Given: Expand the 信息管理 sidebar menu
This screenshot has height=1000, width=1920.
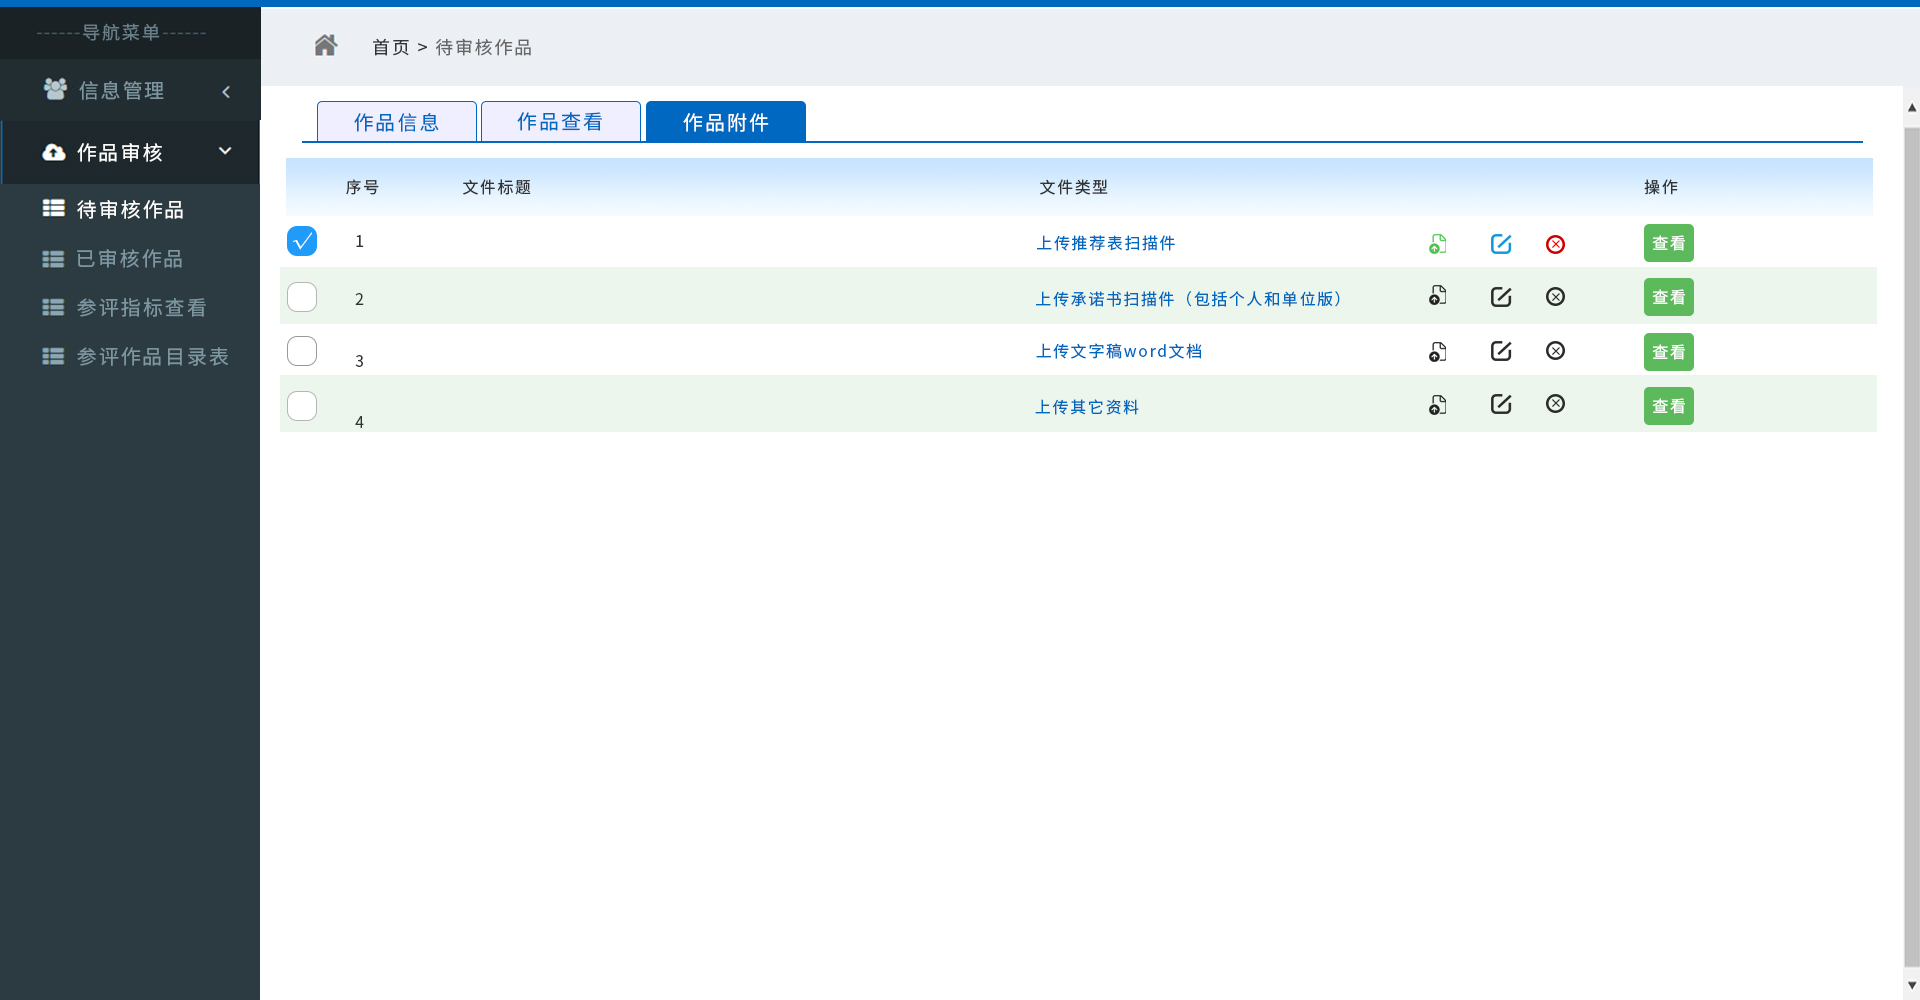Looking at the screenshot, I should pos(130,91).
